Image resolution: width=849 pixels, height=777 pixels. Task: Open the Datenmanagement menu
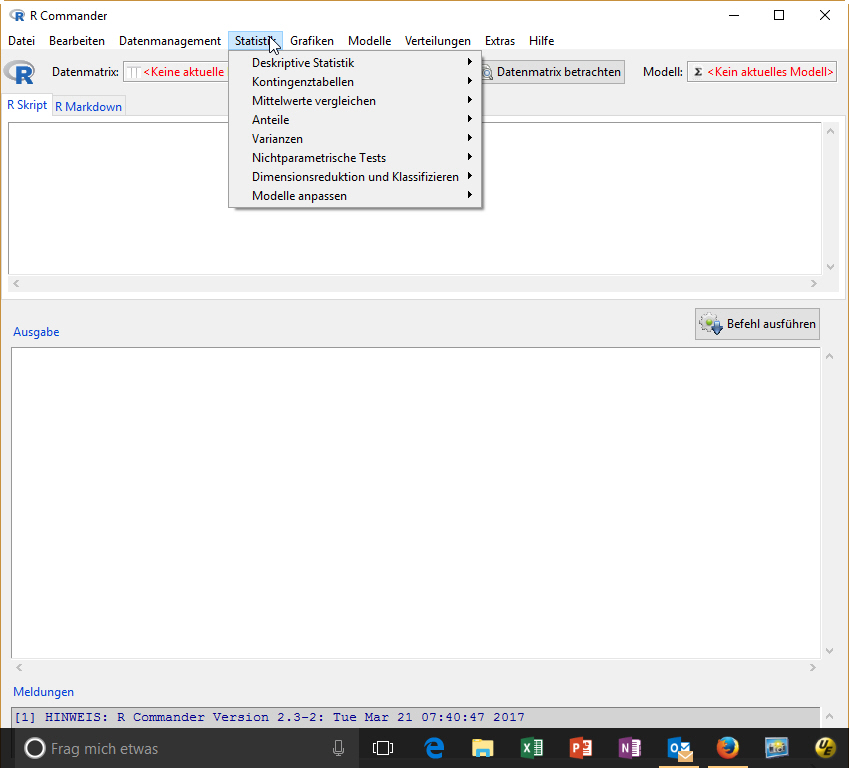tap(170, 41)
